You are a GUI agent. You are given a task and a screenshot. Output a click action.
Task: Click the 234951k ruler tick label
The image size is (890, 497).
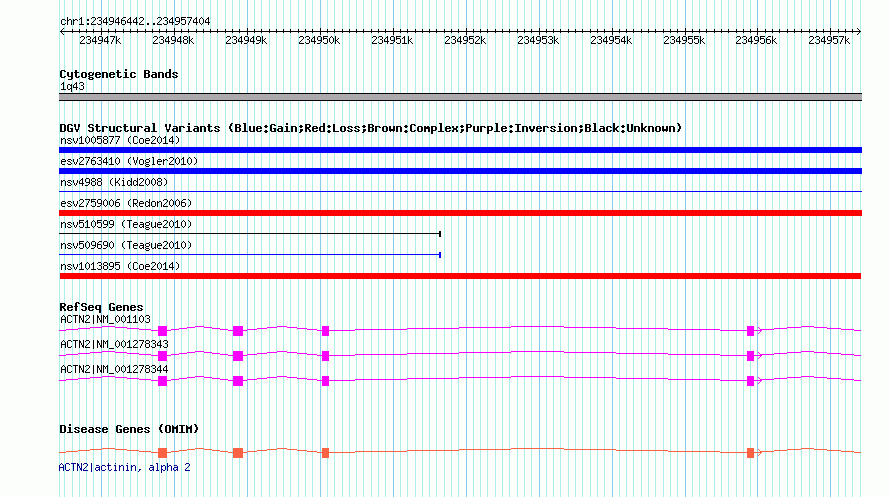pos(392,40)
